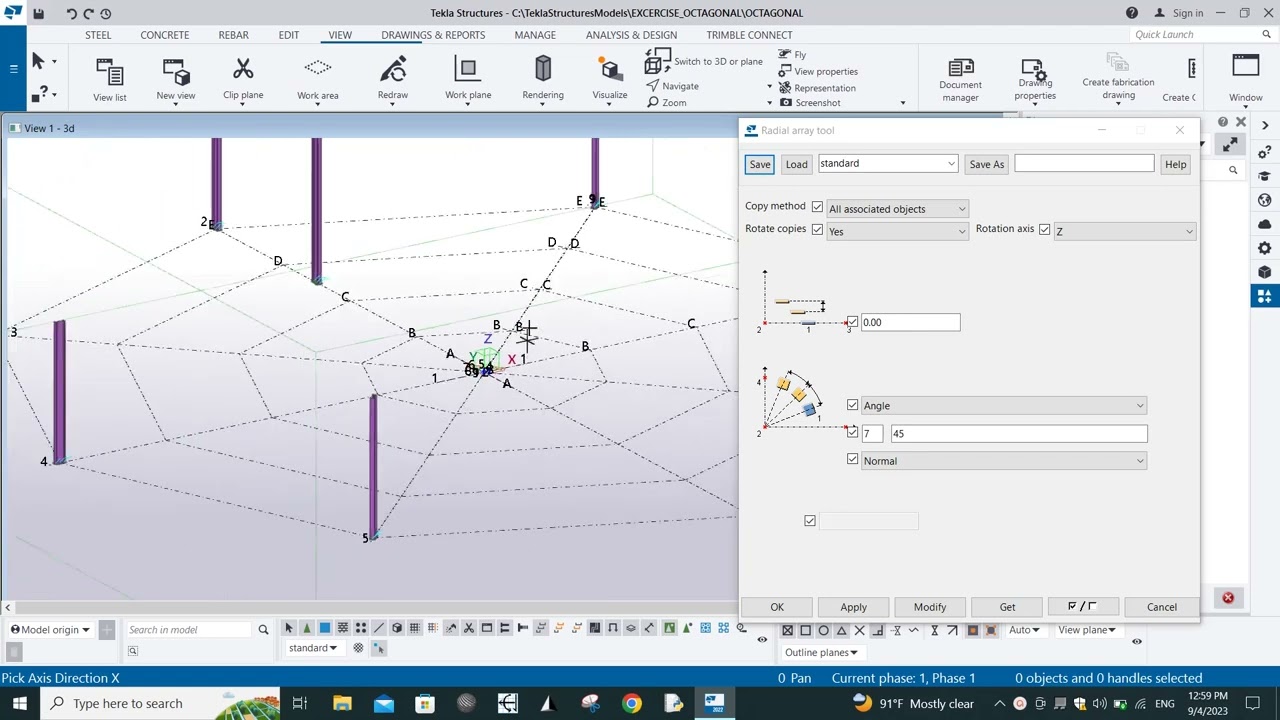
Task: Open the STEEL ribbon tab
Action: (x=98, y=35)
